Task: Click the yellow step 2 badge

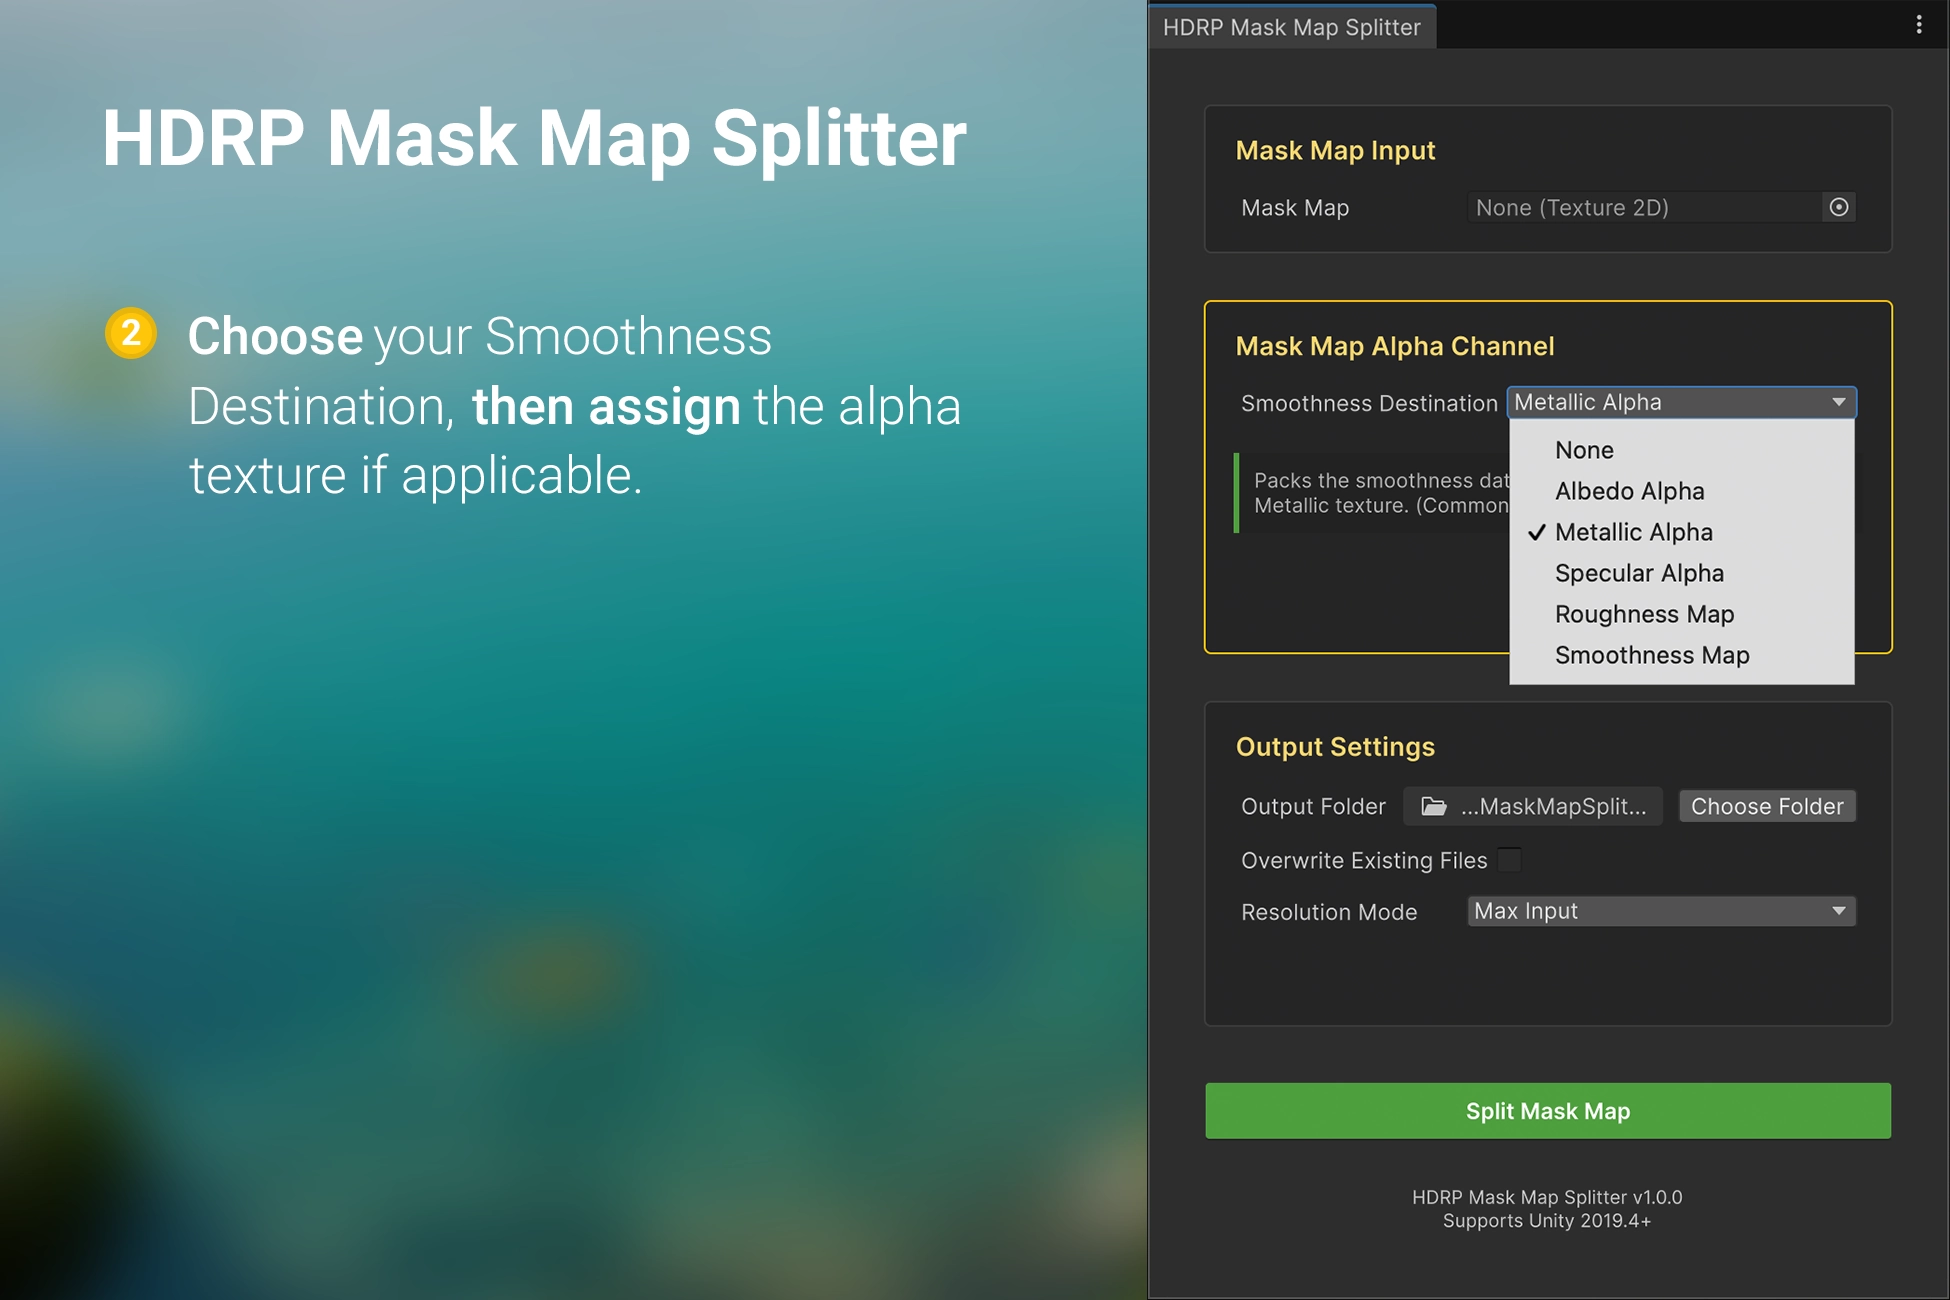Action: pos(131,333)
